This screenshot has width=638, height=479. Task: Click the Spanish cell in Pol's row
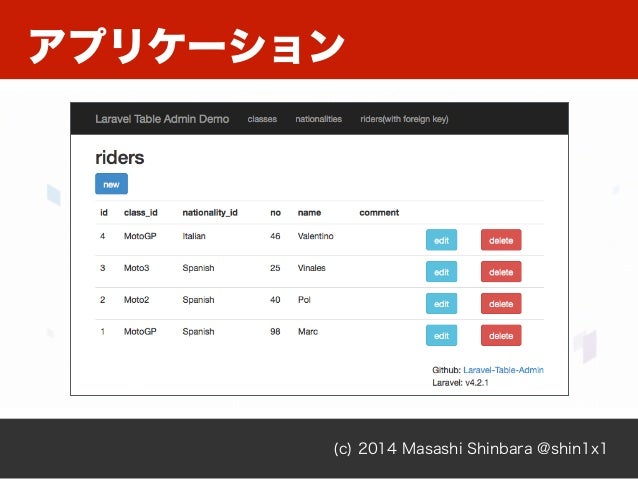click(198, 300)
